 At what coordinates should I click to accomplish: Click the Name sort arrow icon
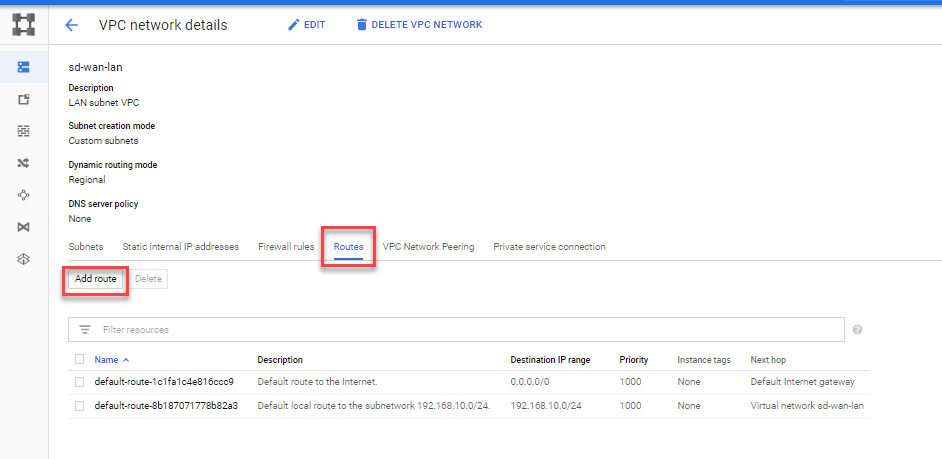click(126, 360)
